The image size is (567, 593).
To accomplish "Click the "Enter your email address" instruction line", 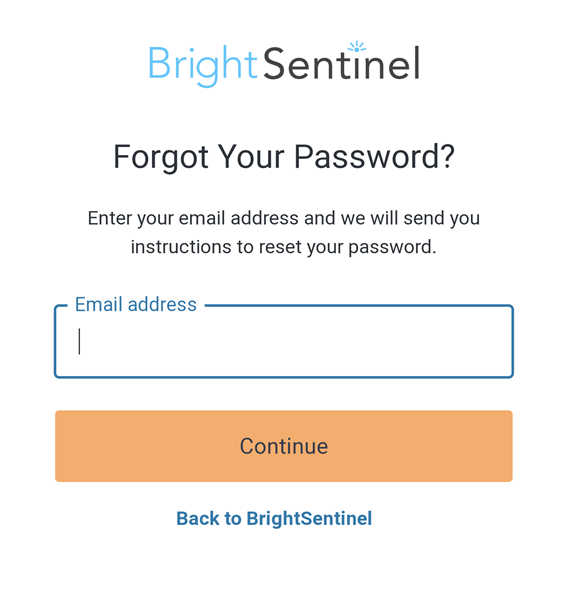I will point(284,219).
